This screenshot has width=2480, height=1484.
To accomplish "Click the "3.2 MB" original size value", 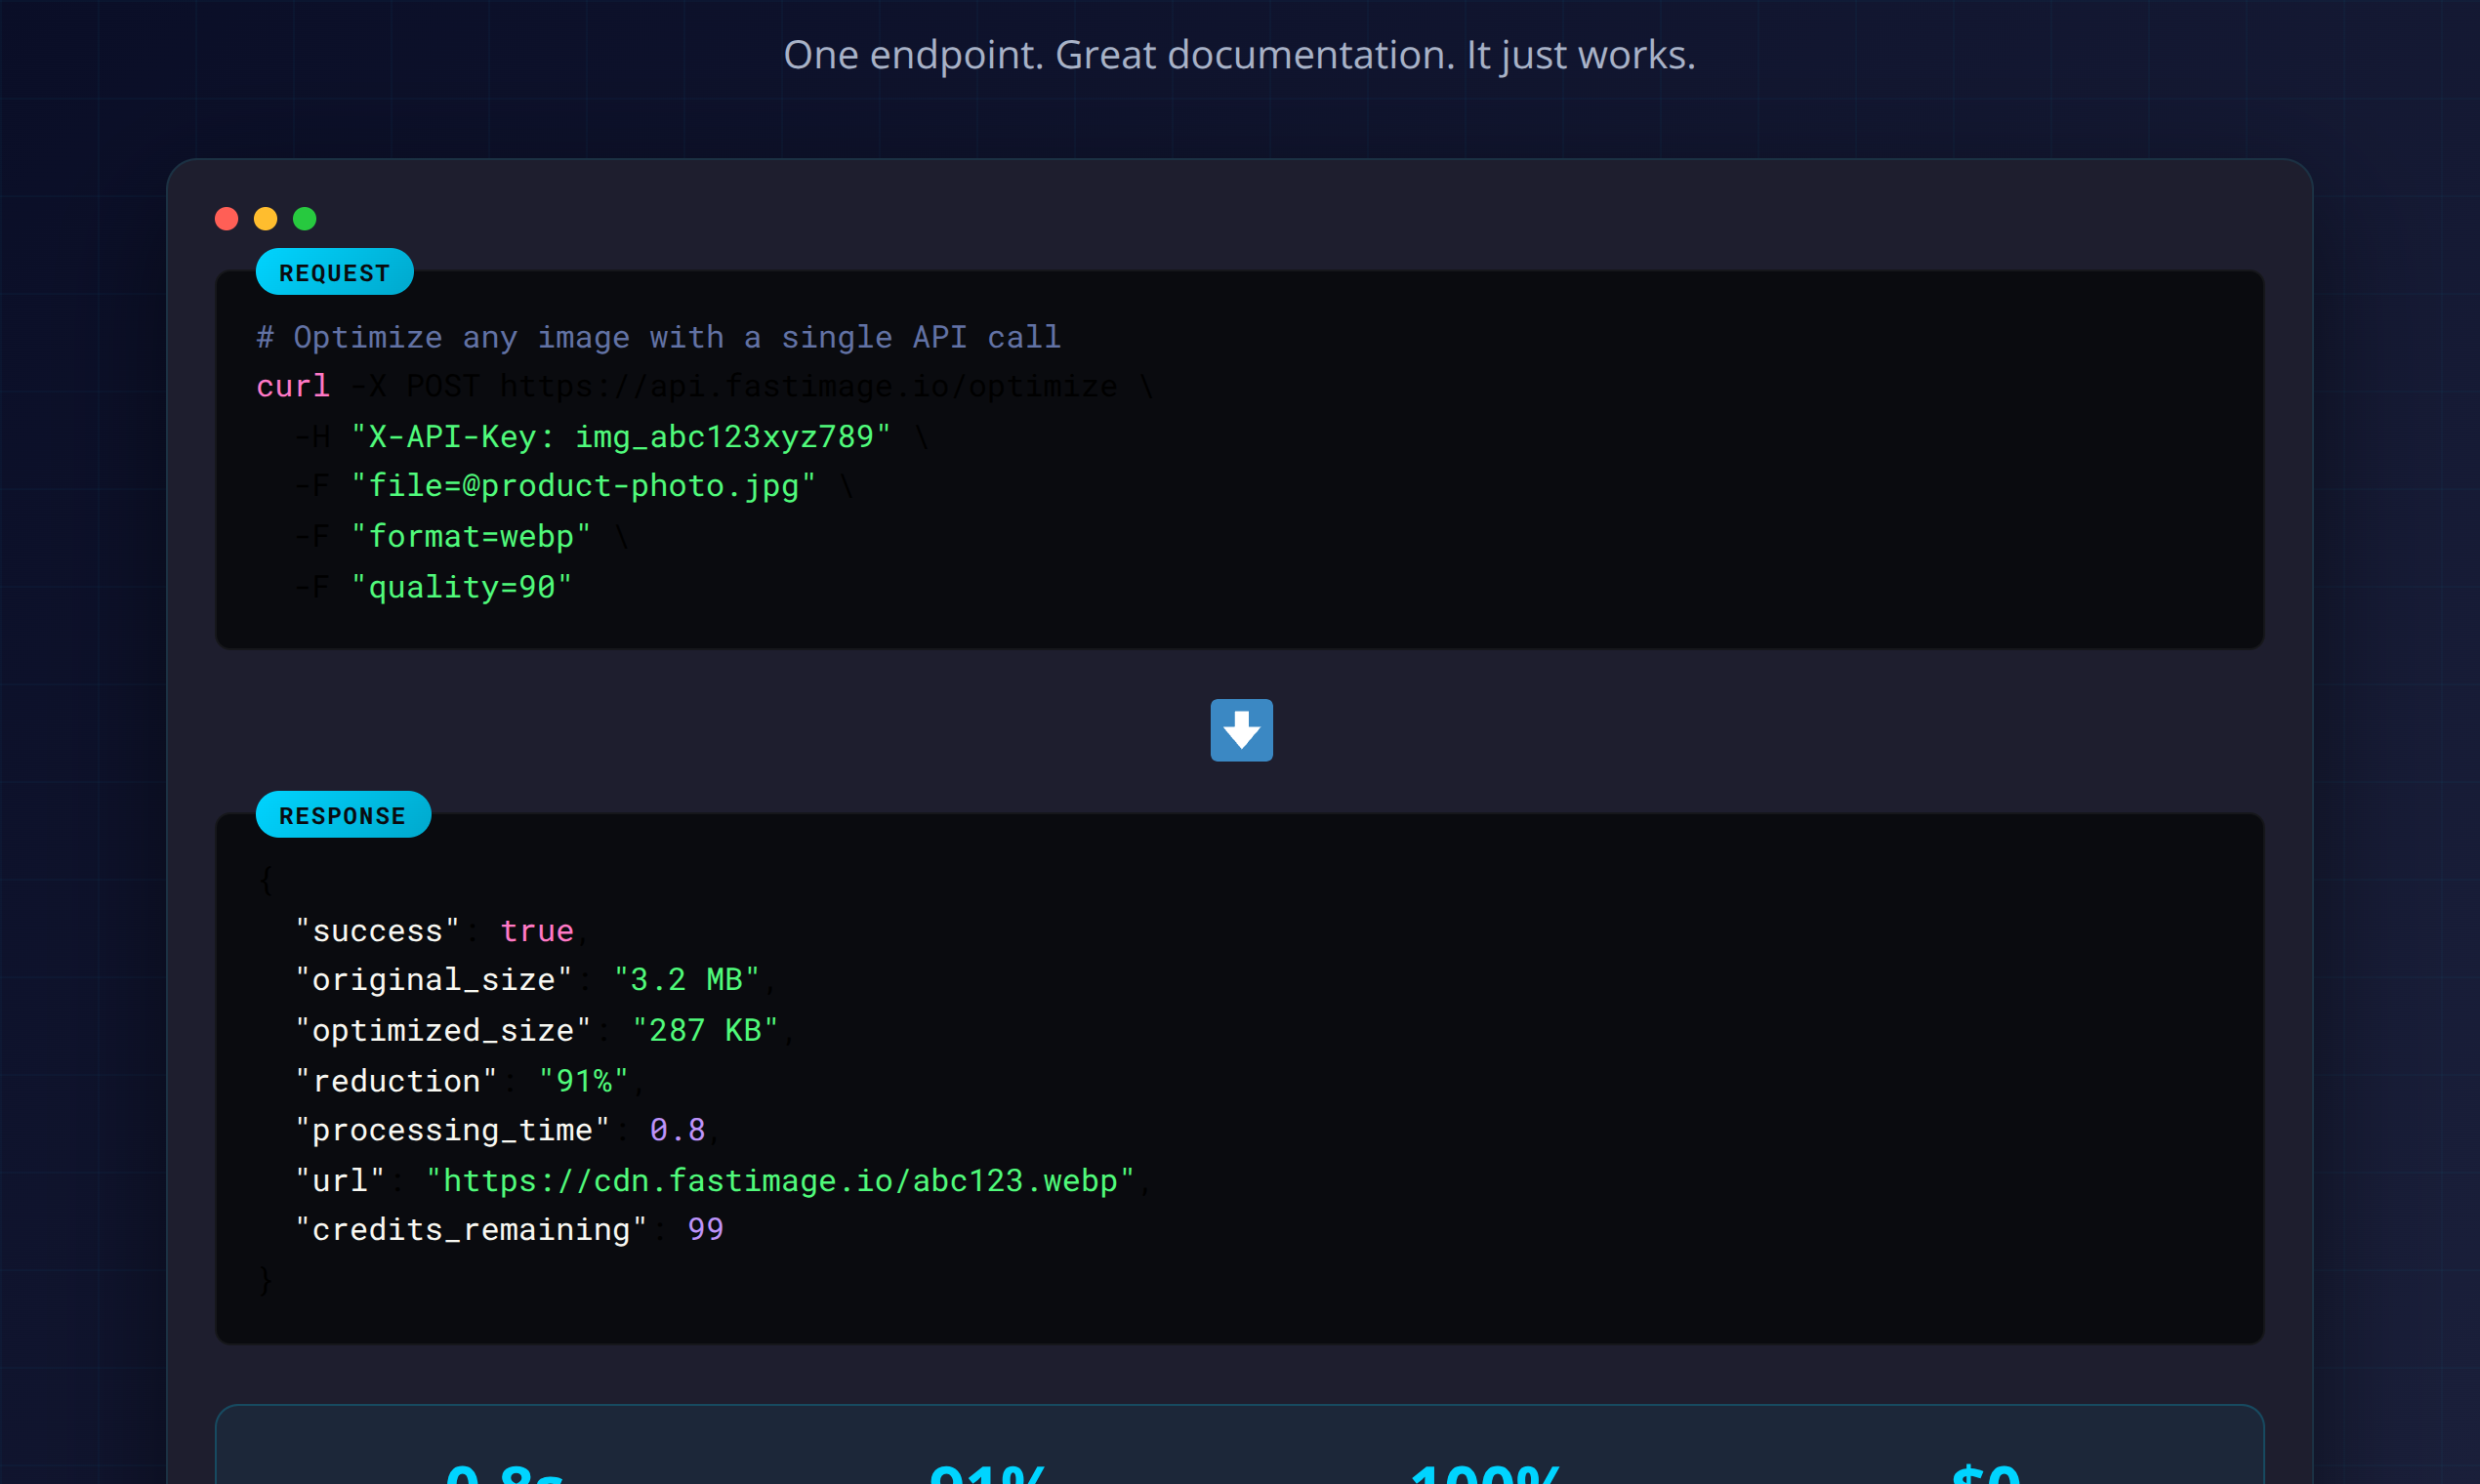I will tap(686, 980).
